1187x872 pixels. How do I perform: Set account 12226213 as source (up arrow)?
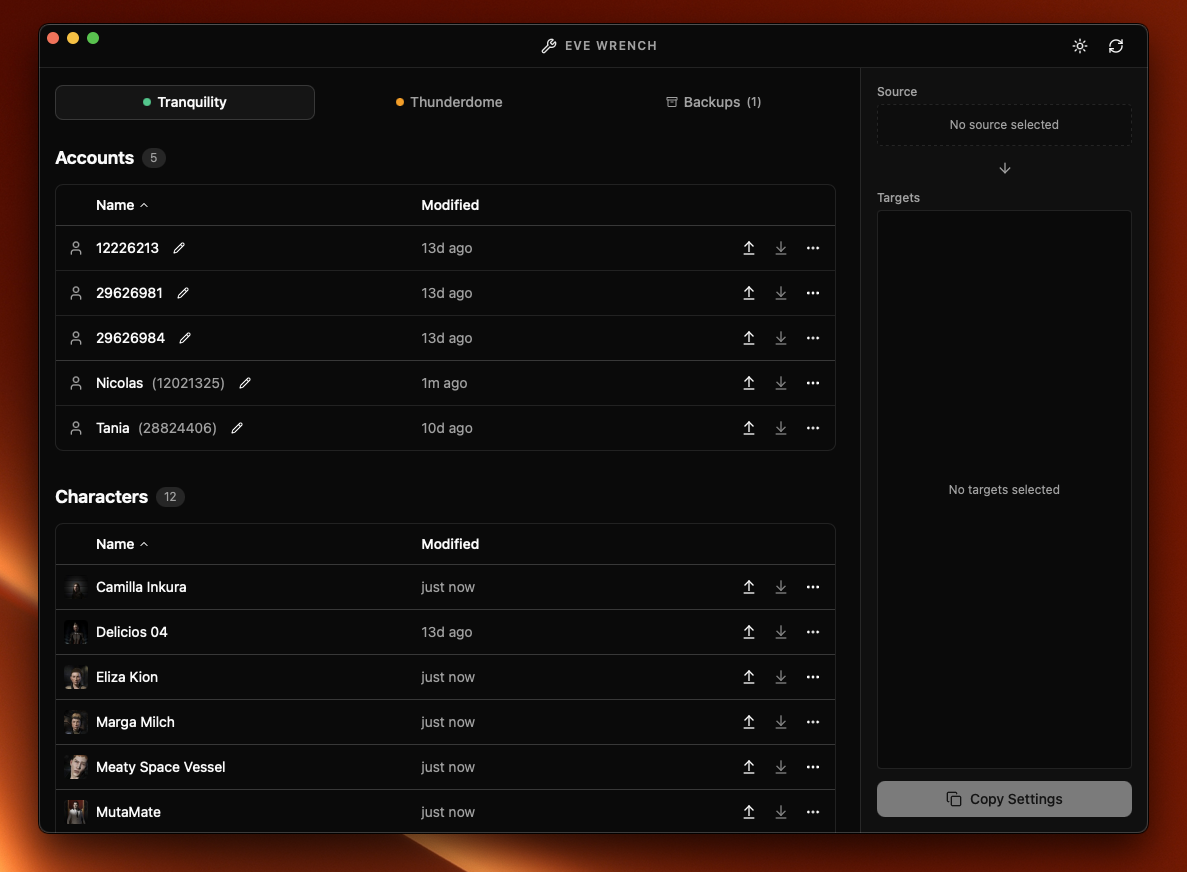(749, 248)
